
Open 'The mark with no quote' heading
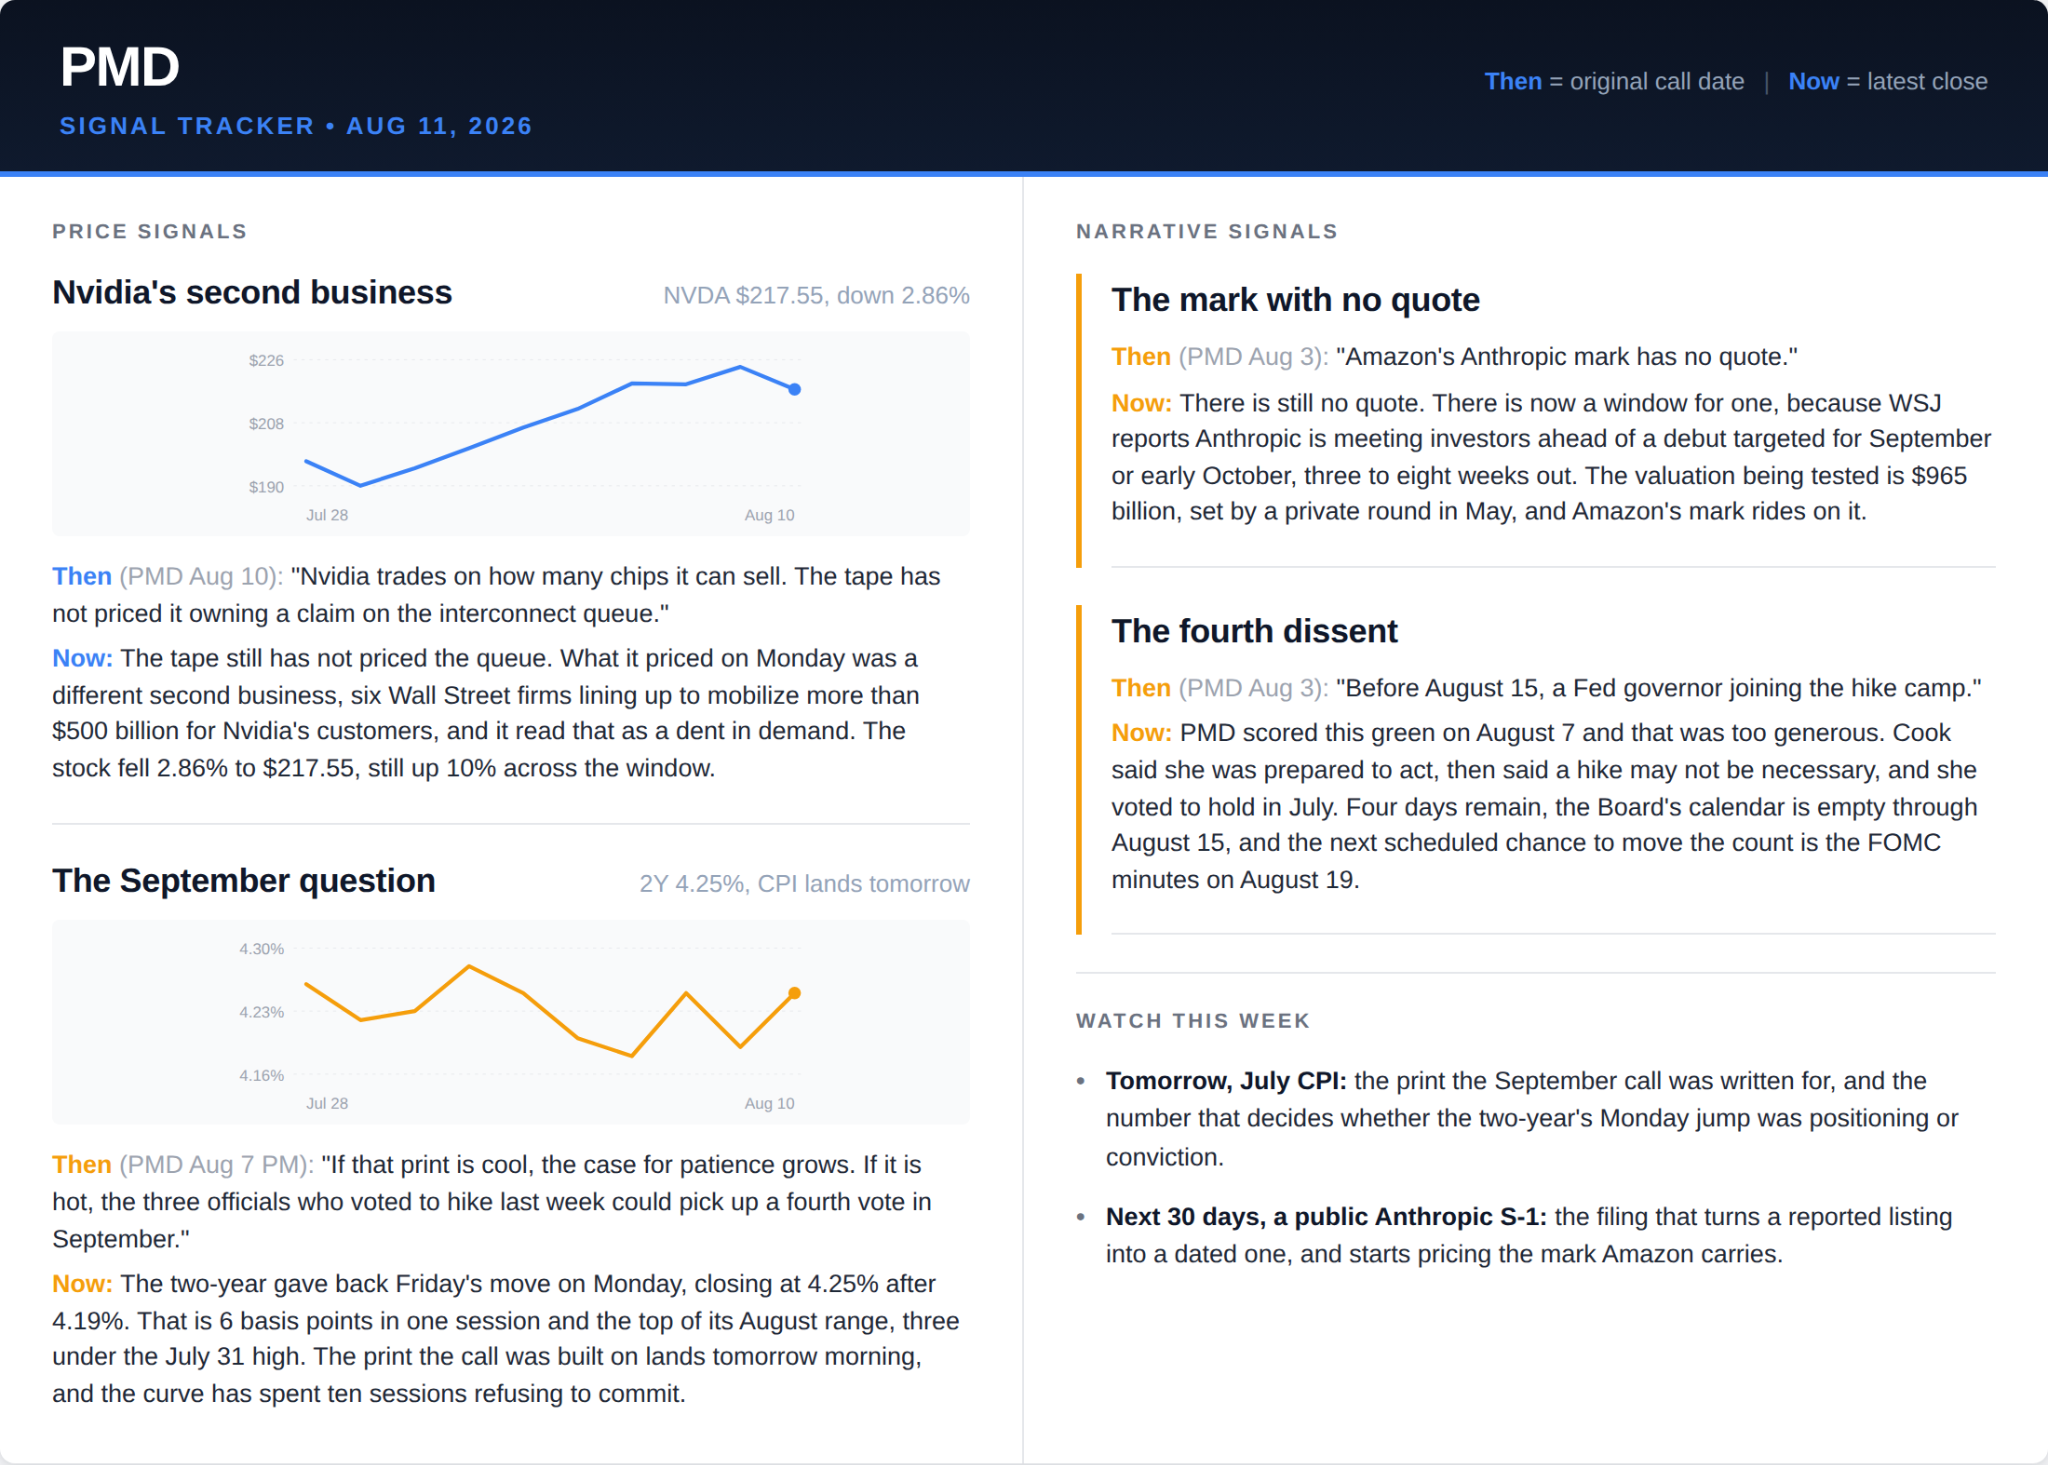click(1295, 300)
